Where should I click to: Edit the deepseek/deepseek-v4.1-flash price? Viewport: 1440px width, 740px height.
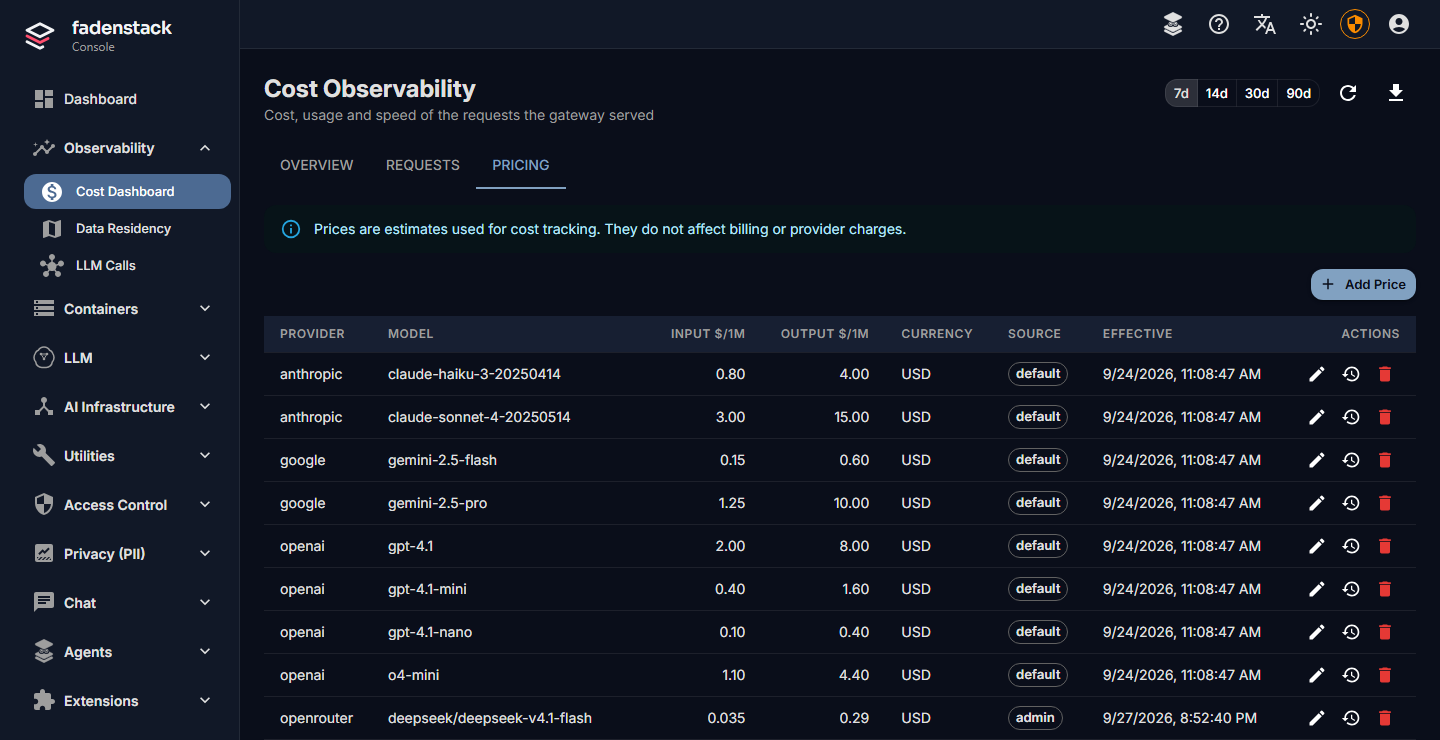pos(1317,718)
